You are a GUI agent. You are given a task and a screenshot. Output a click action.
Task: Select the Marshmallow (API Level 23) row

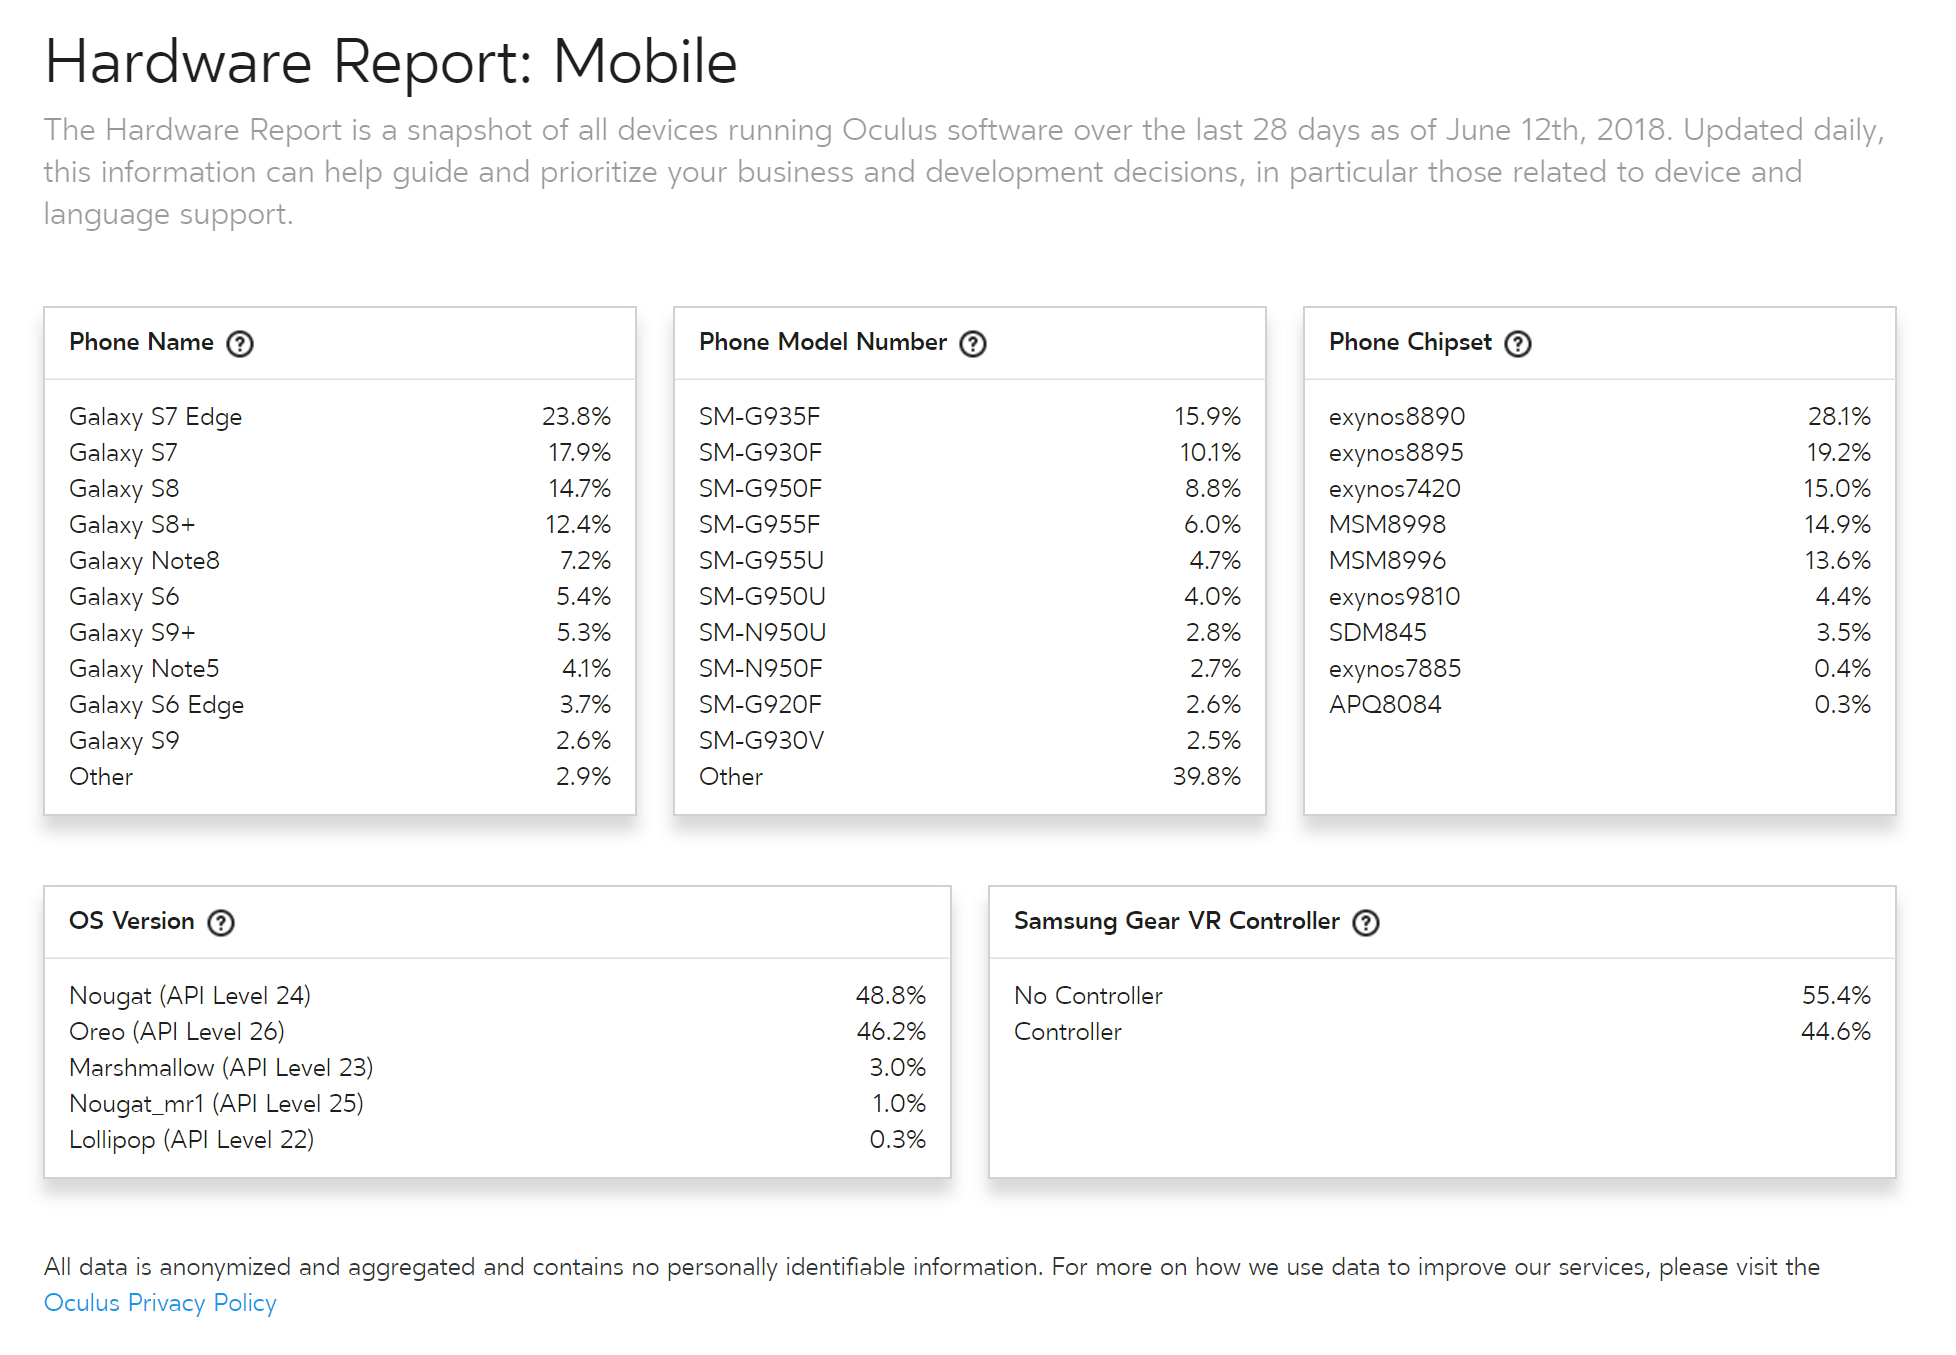pos(221,1068)
